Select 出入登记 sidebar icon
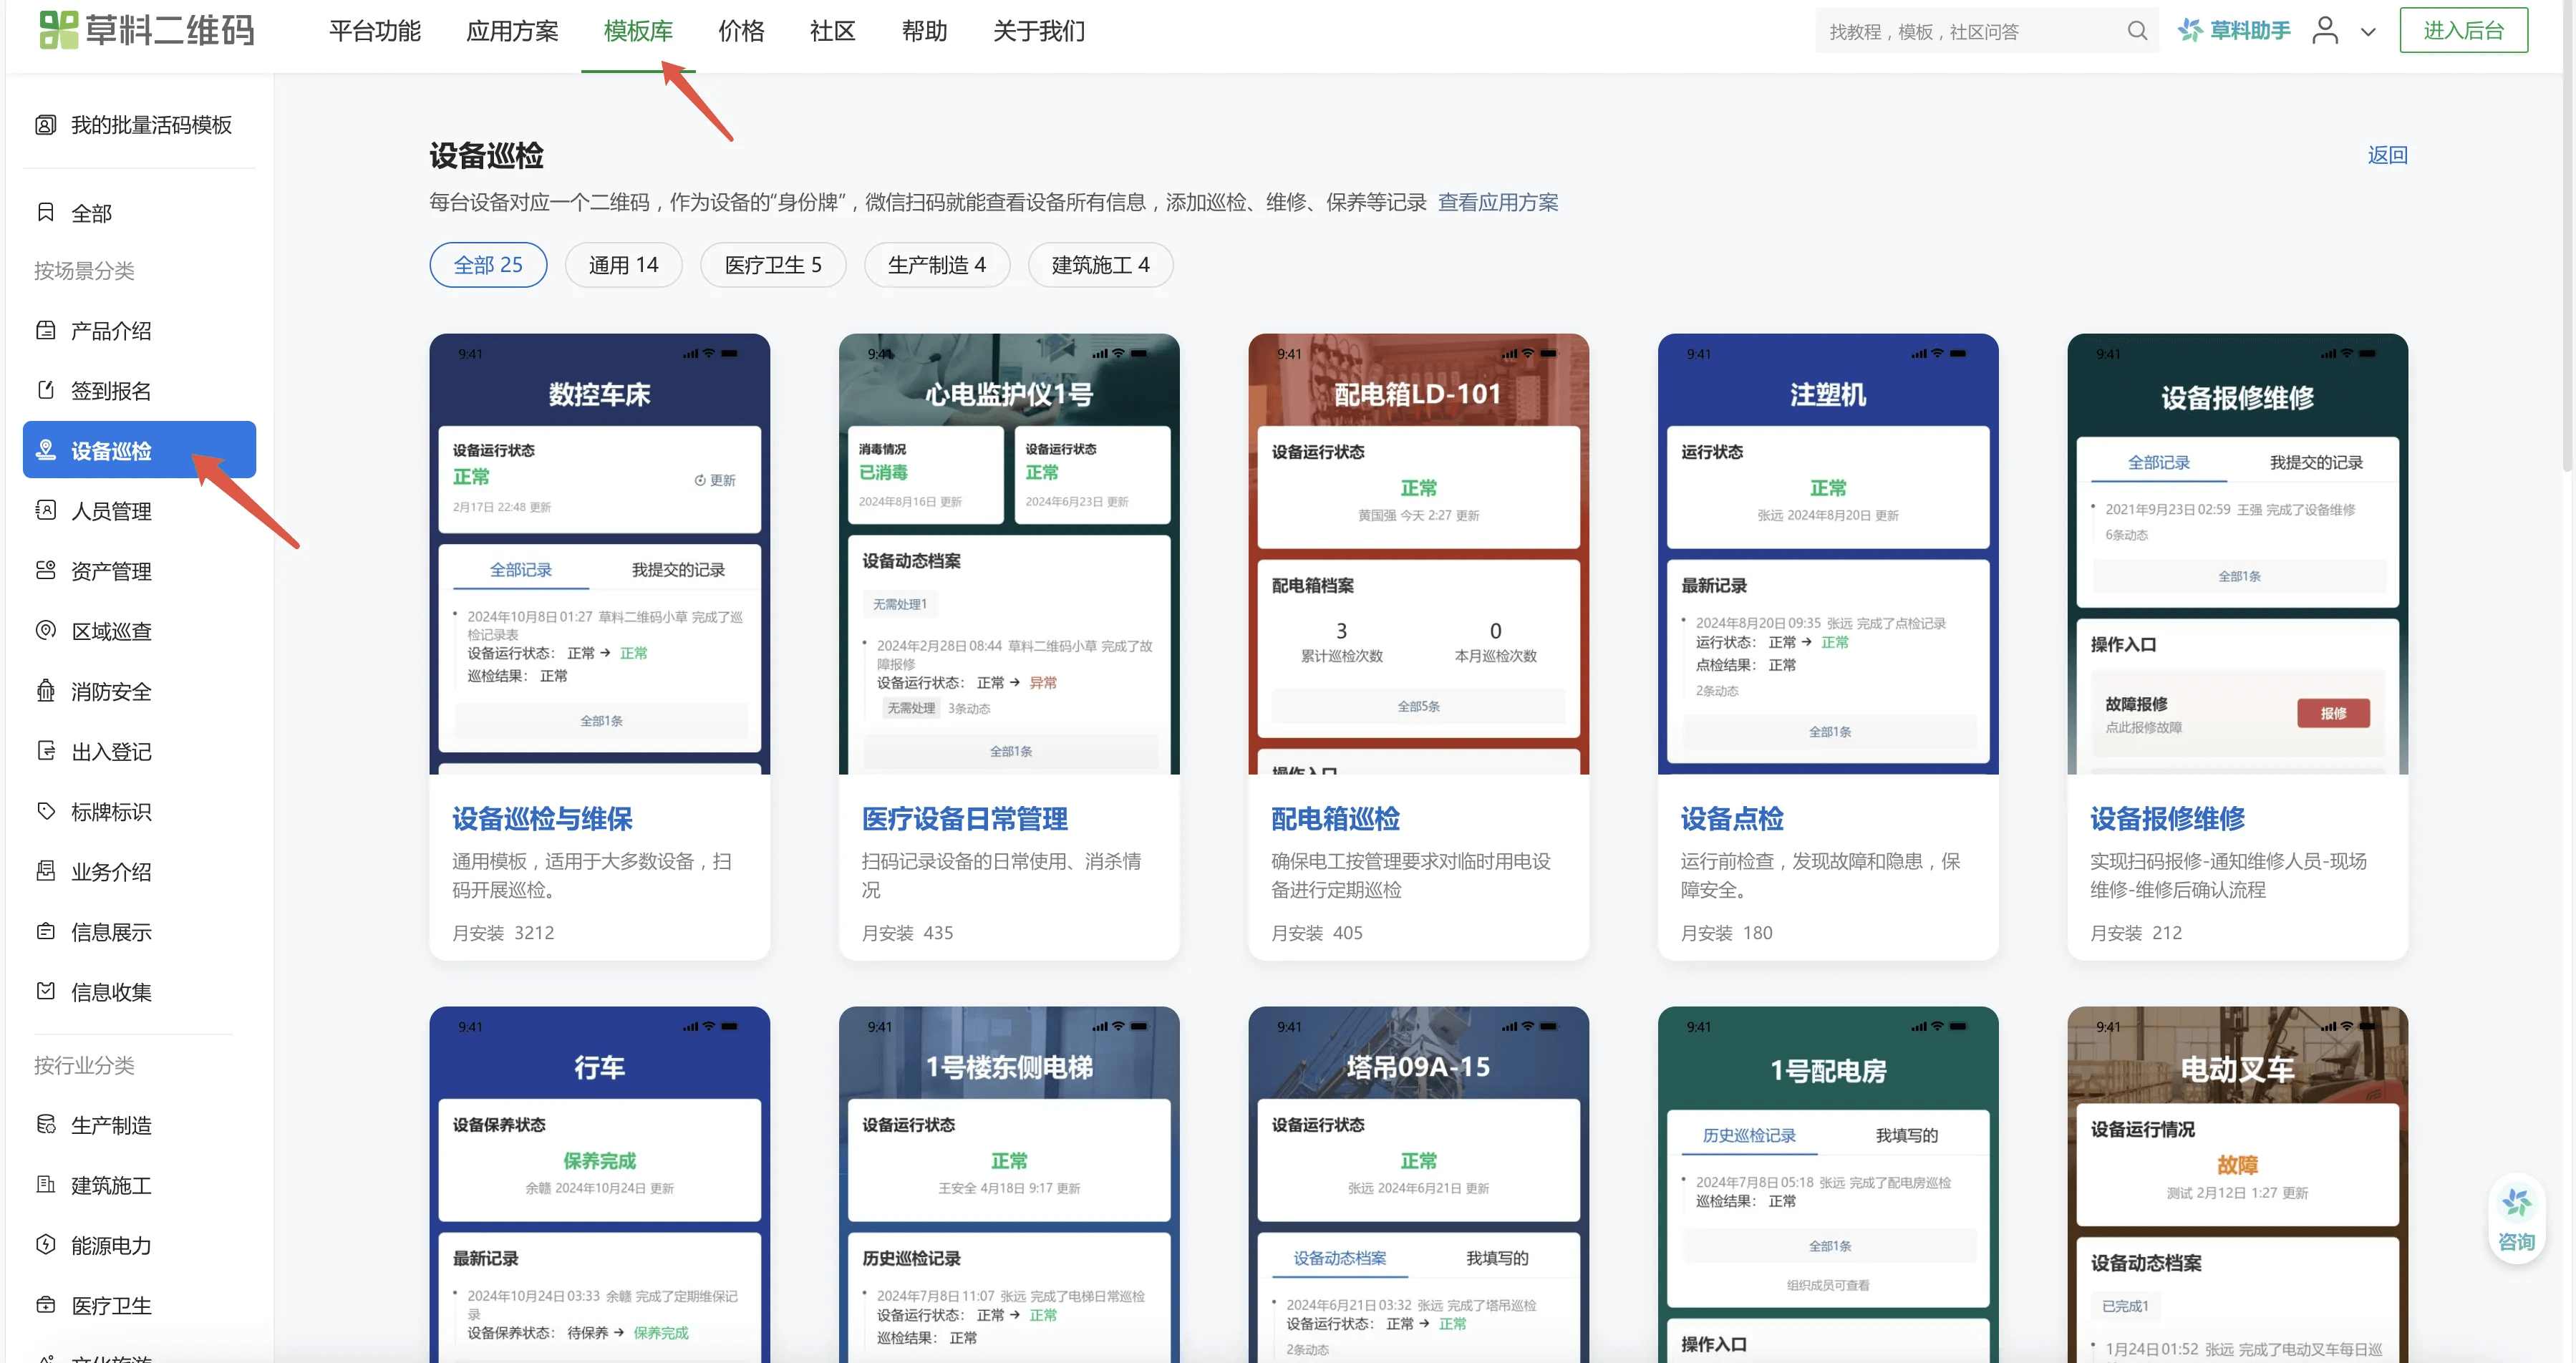 pos(46,751)
